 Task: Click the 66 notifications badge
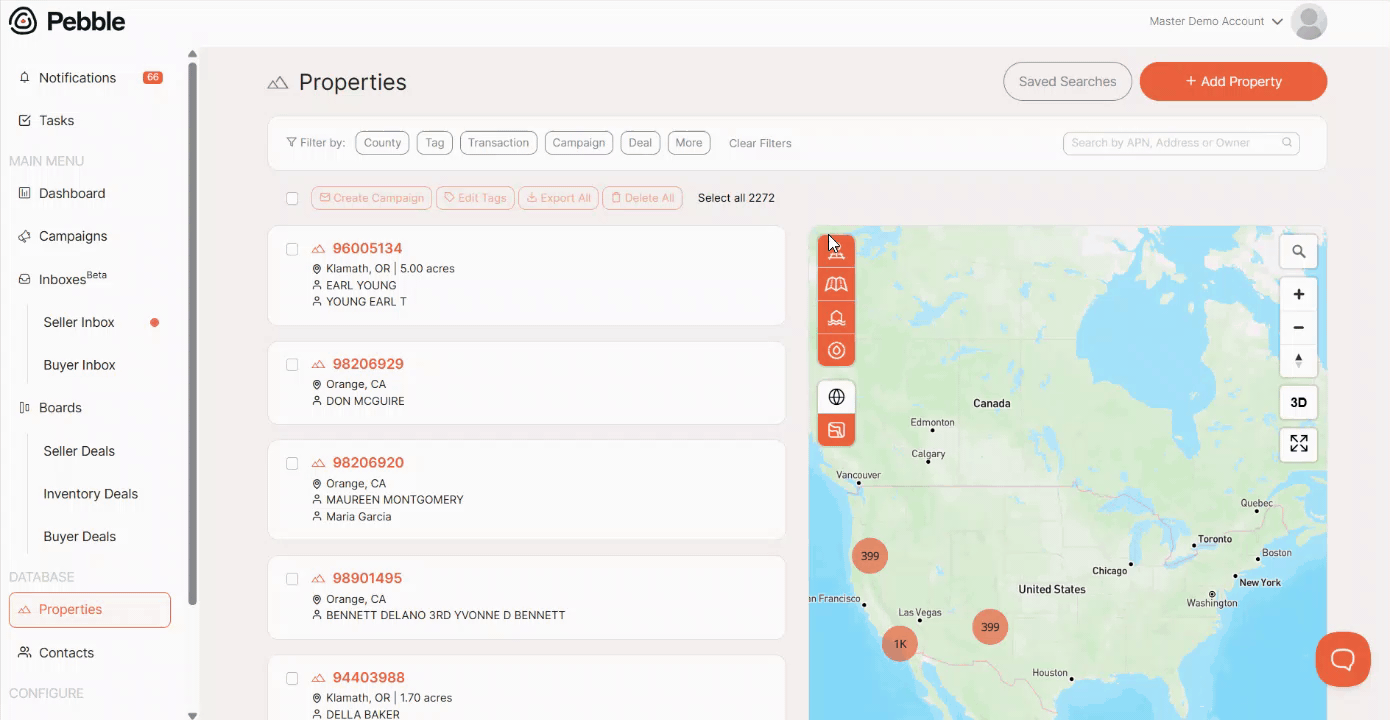(x=153, y=77)
